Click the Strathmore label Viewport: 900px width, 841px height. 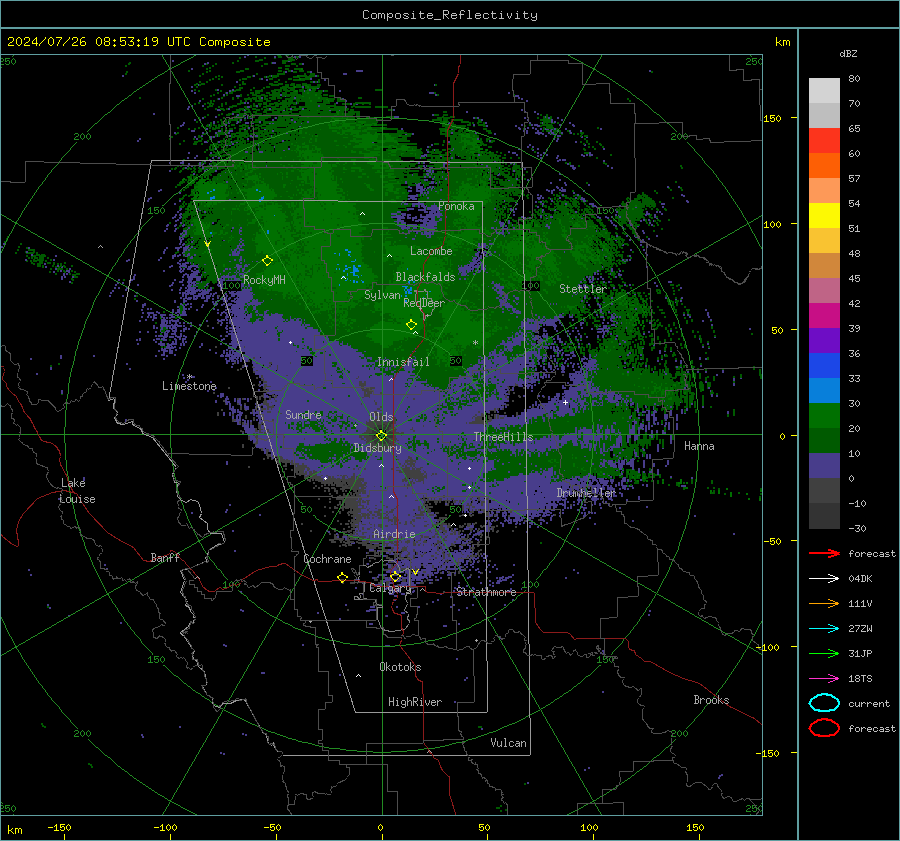pos(486,592)
